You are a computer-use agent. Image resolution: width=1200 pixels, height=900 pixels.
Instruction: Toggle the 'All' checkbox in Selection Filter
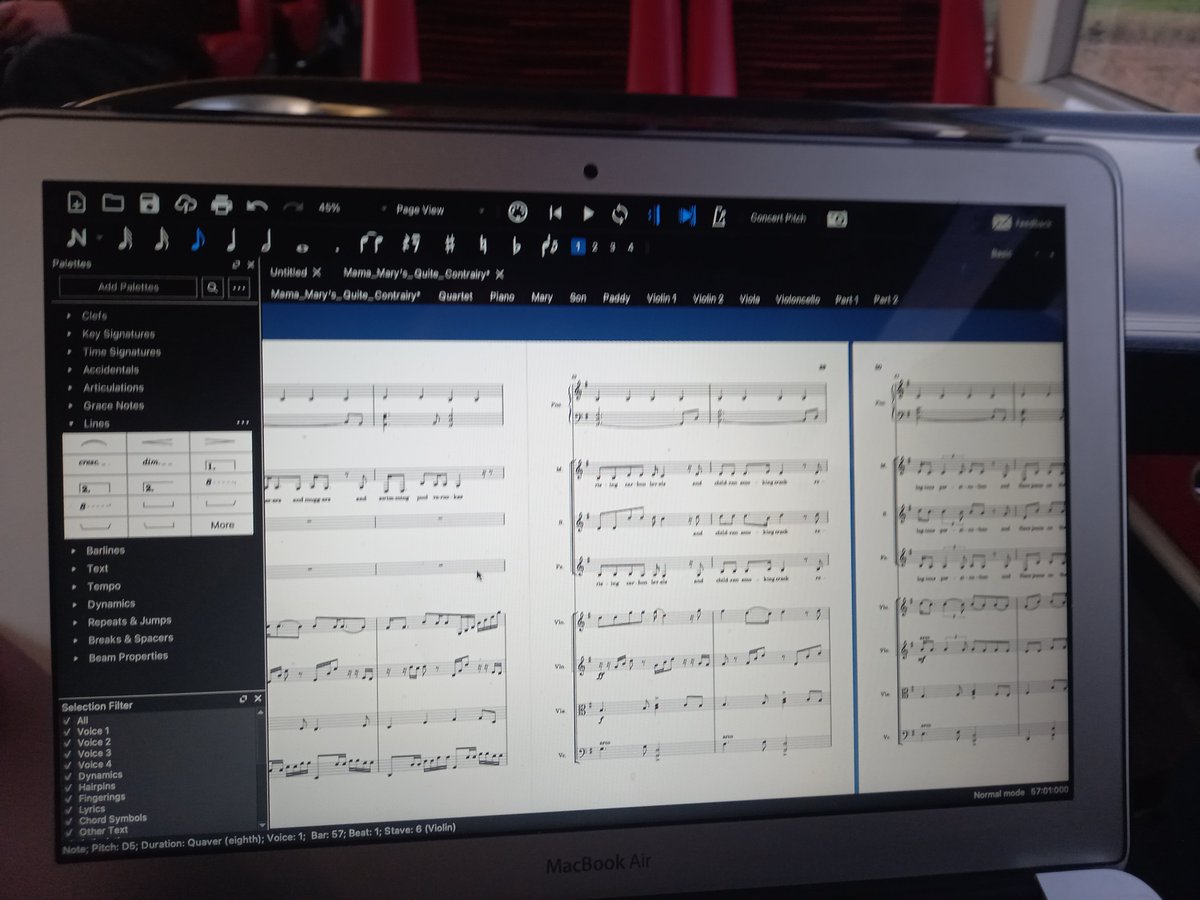(x=66, y=721)
